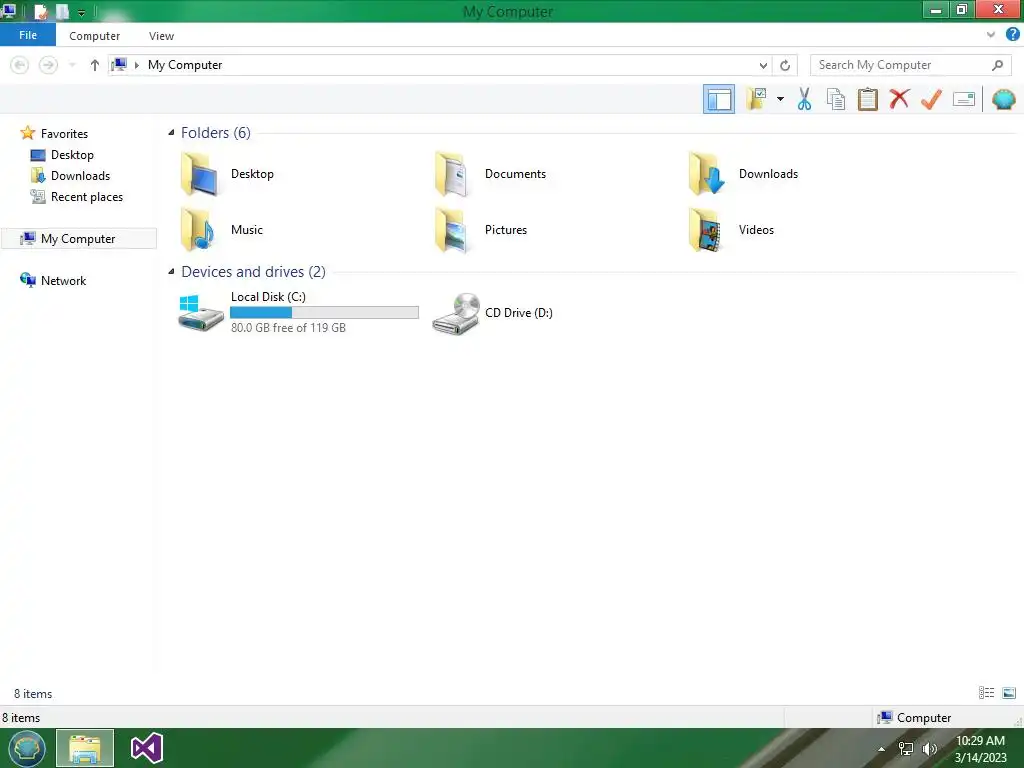The height and width of the screenshot is (768, 1024).
Task: Select the Pictures folder icon
Action: coord(453,230)
